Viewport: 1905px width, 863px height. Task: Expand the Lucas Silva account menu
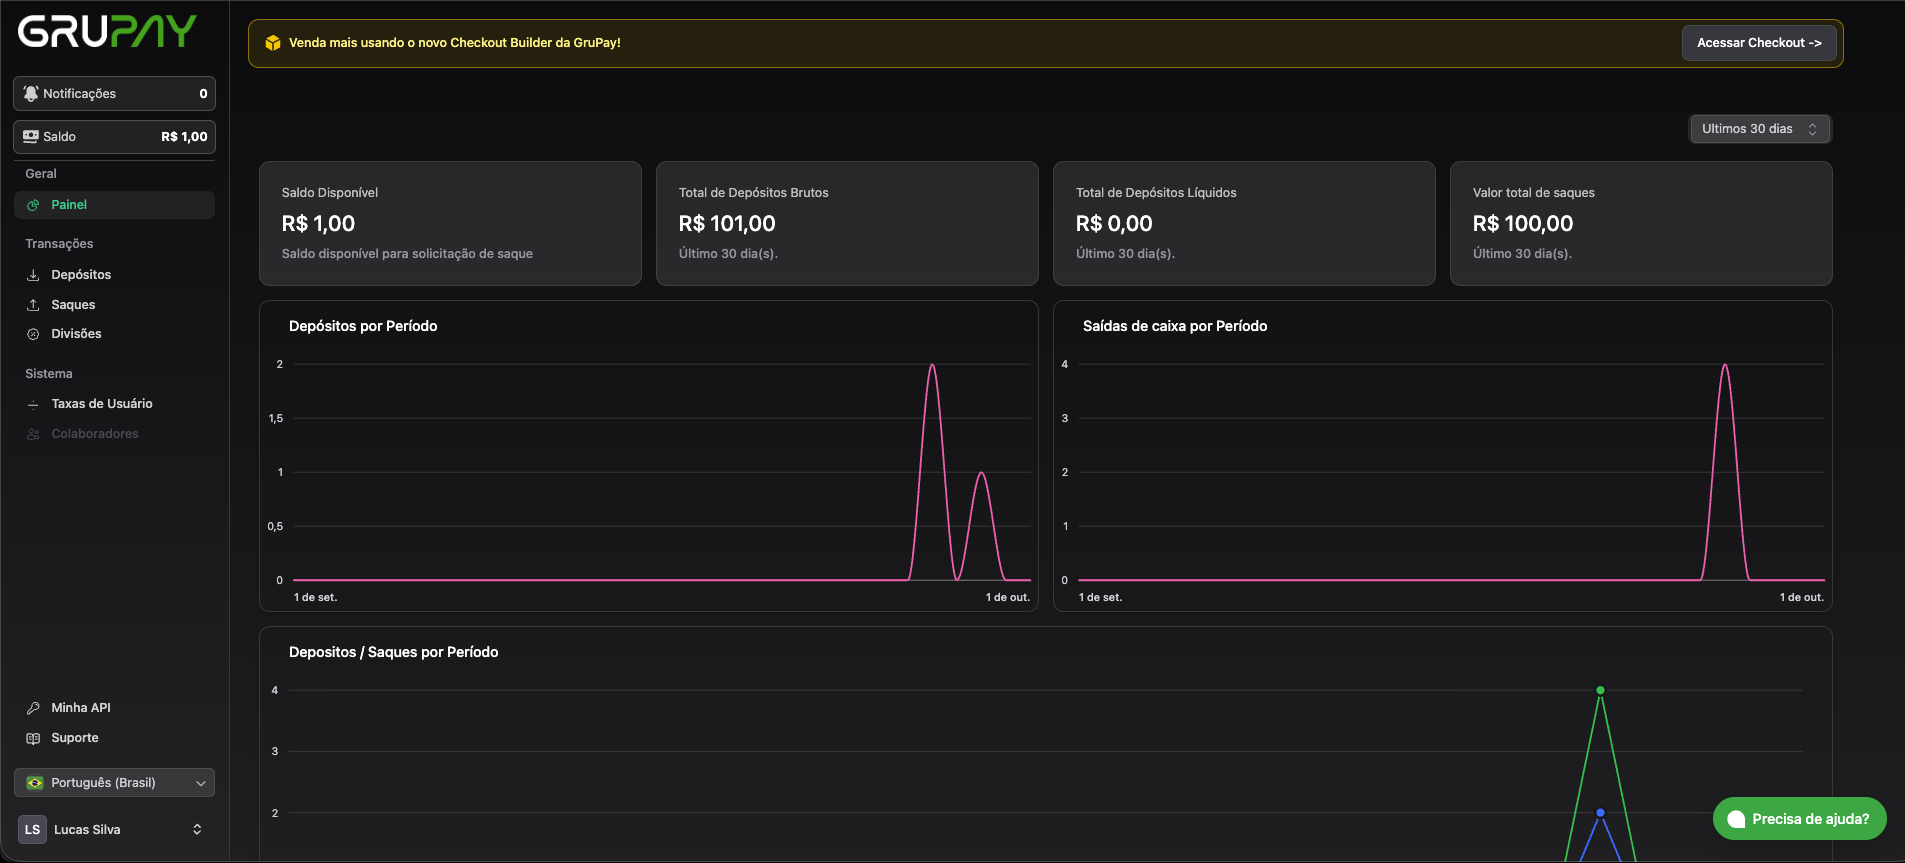[114, 829]
